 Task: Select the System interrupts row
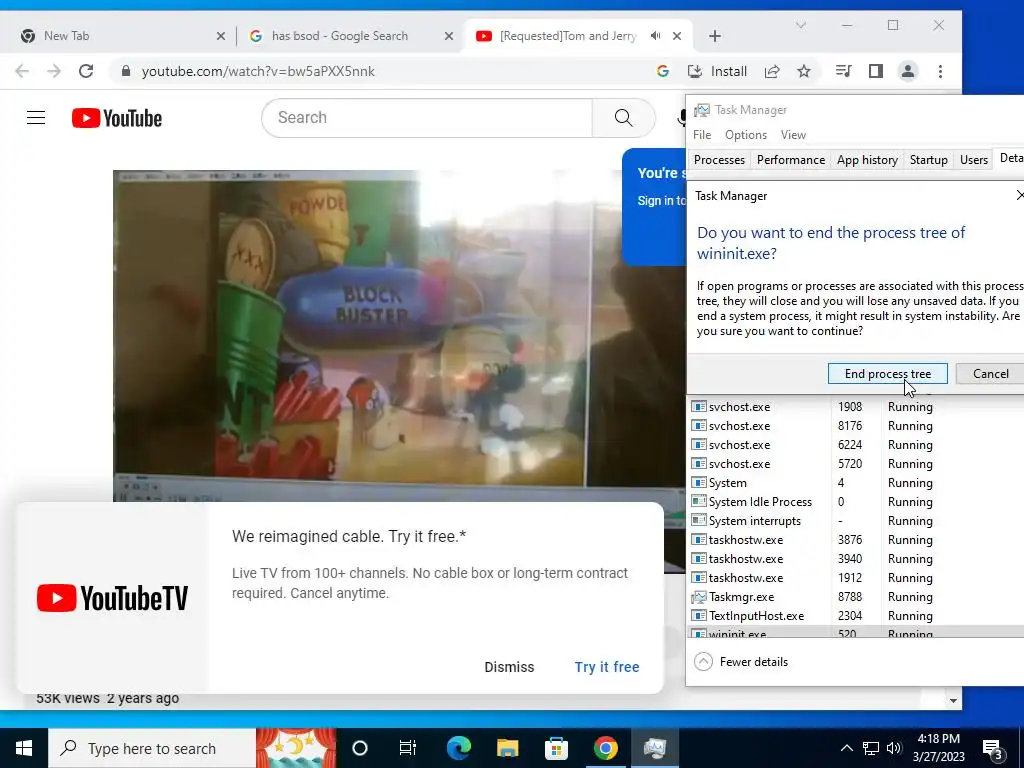pyautogui.click(x=856, y=520)
